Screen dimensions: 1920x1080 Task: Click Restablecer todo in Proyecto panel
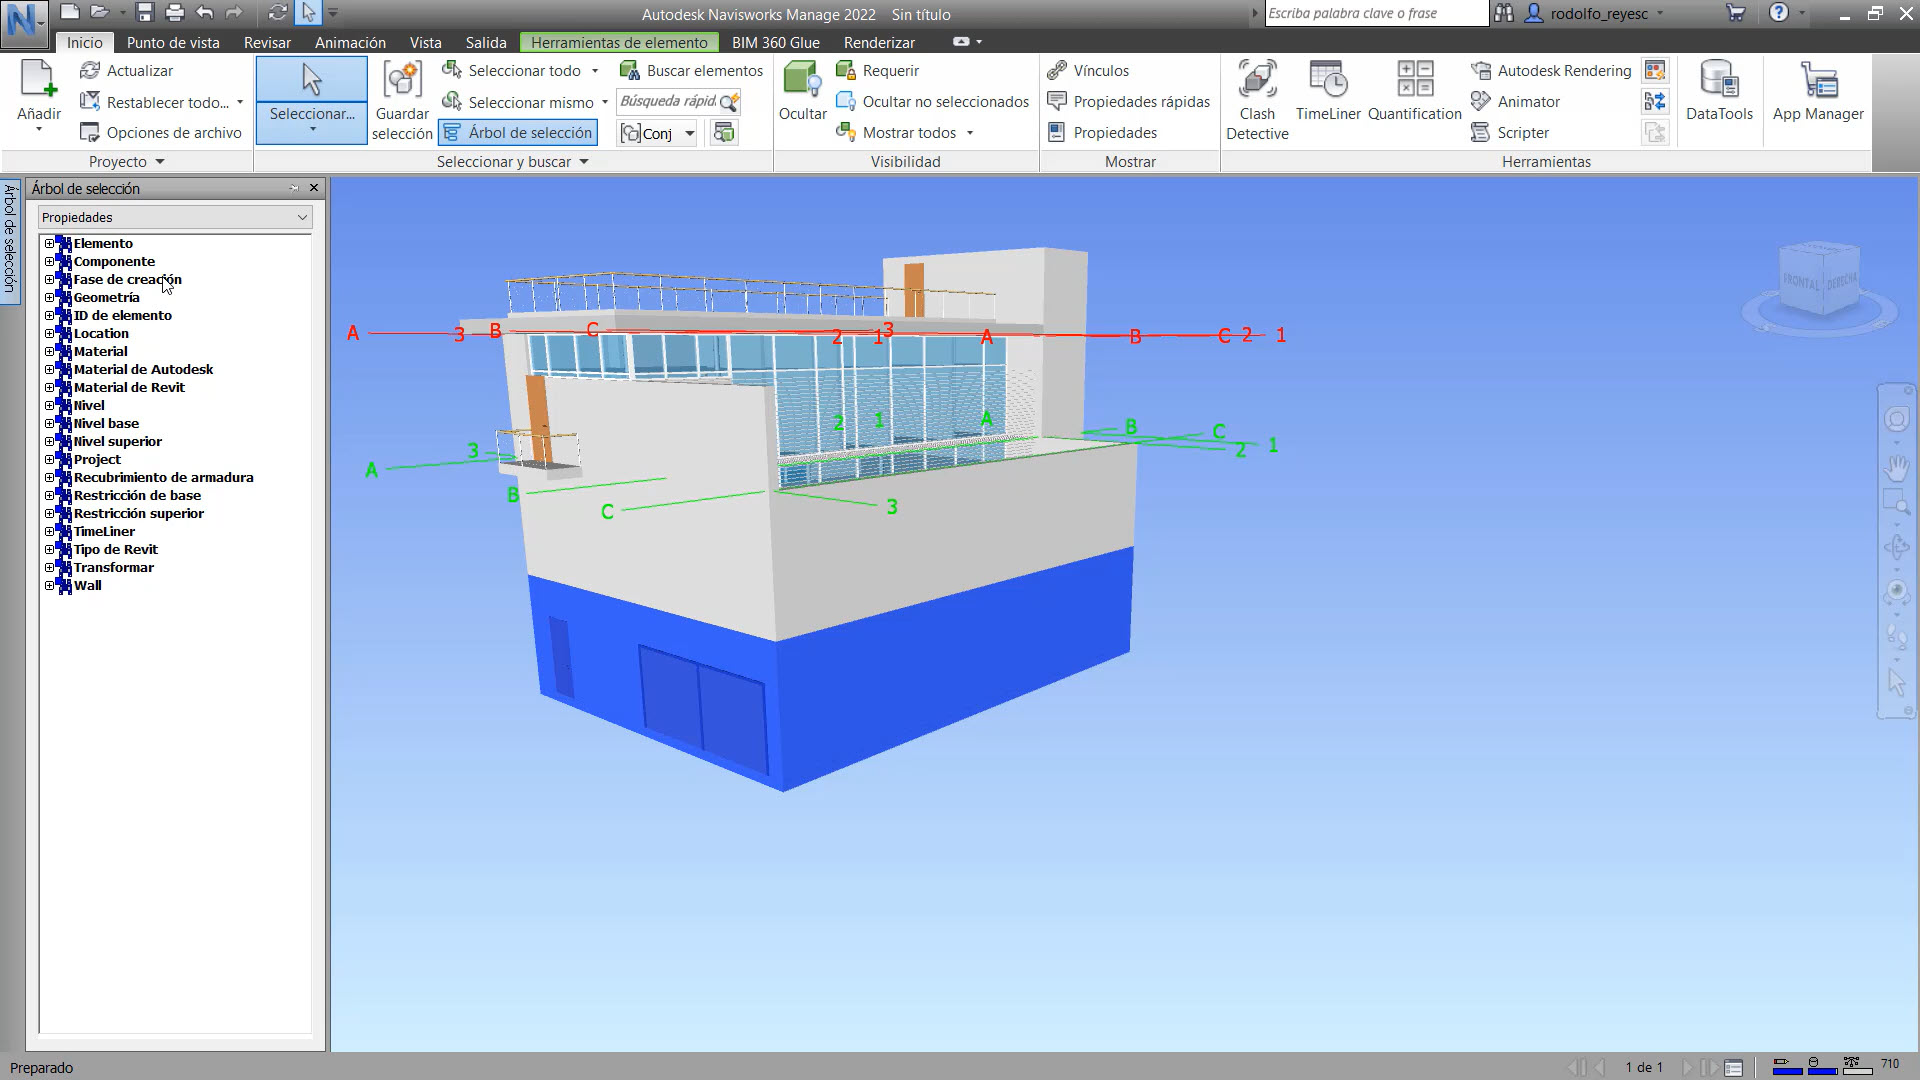163,101
